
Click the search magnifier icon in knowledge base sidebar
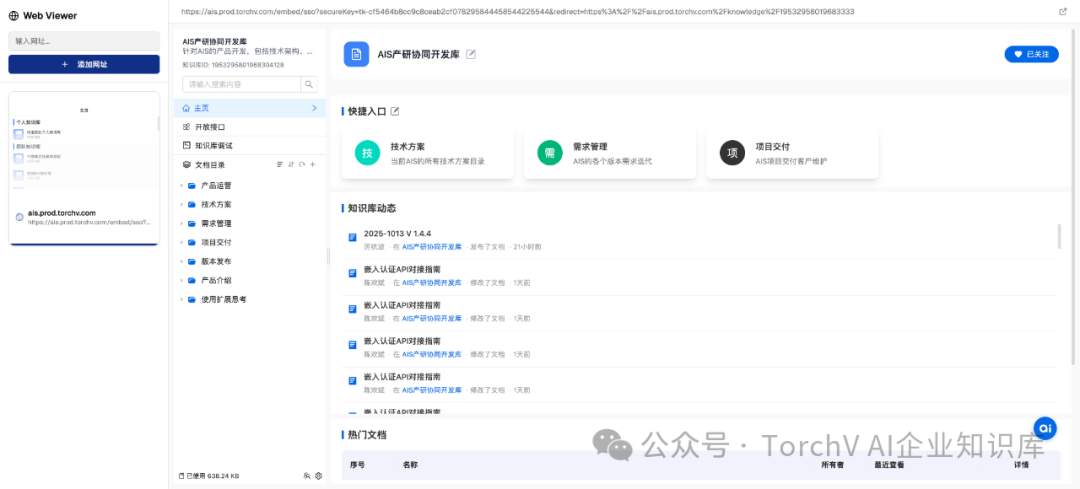pyautogui.click(x=309, y=85)
